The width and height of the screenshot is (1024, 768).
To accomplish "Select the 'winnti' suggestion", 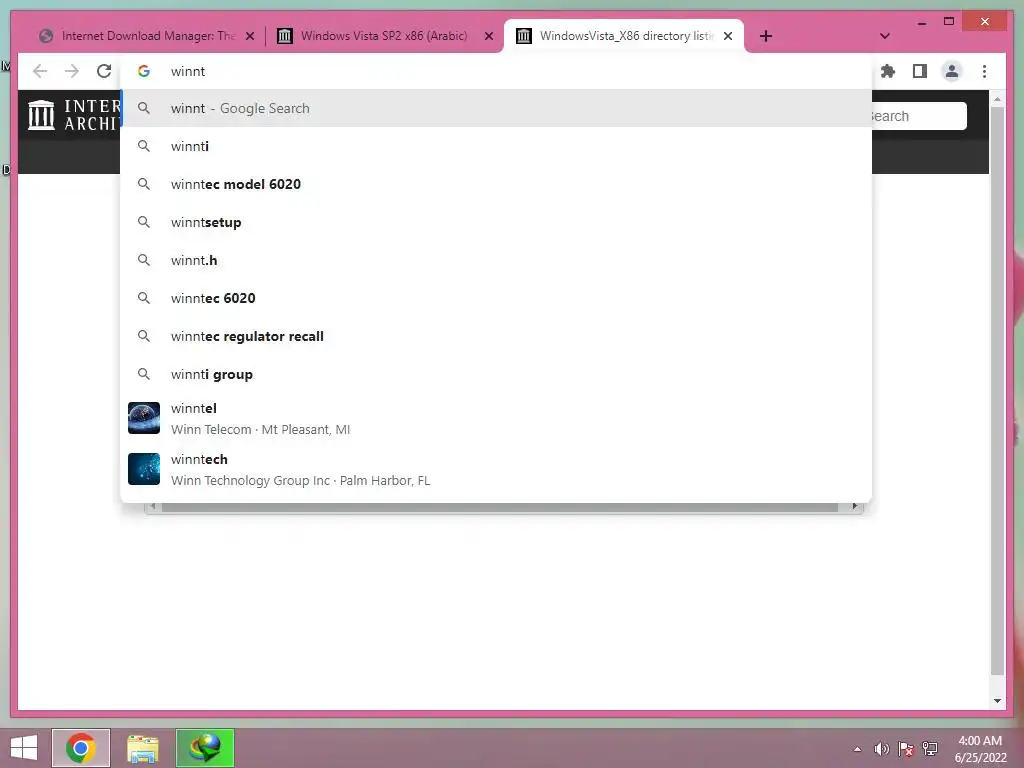I will click(x=496, y=146).
